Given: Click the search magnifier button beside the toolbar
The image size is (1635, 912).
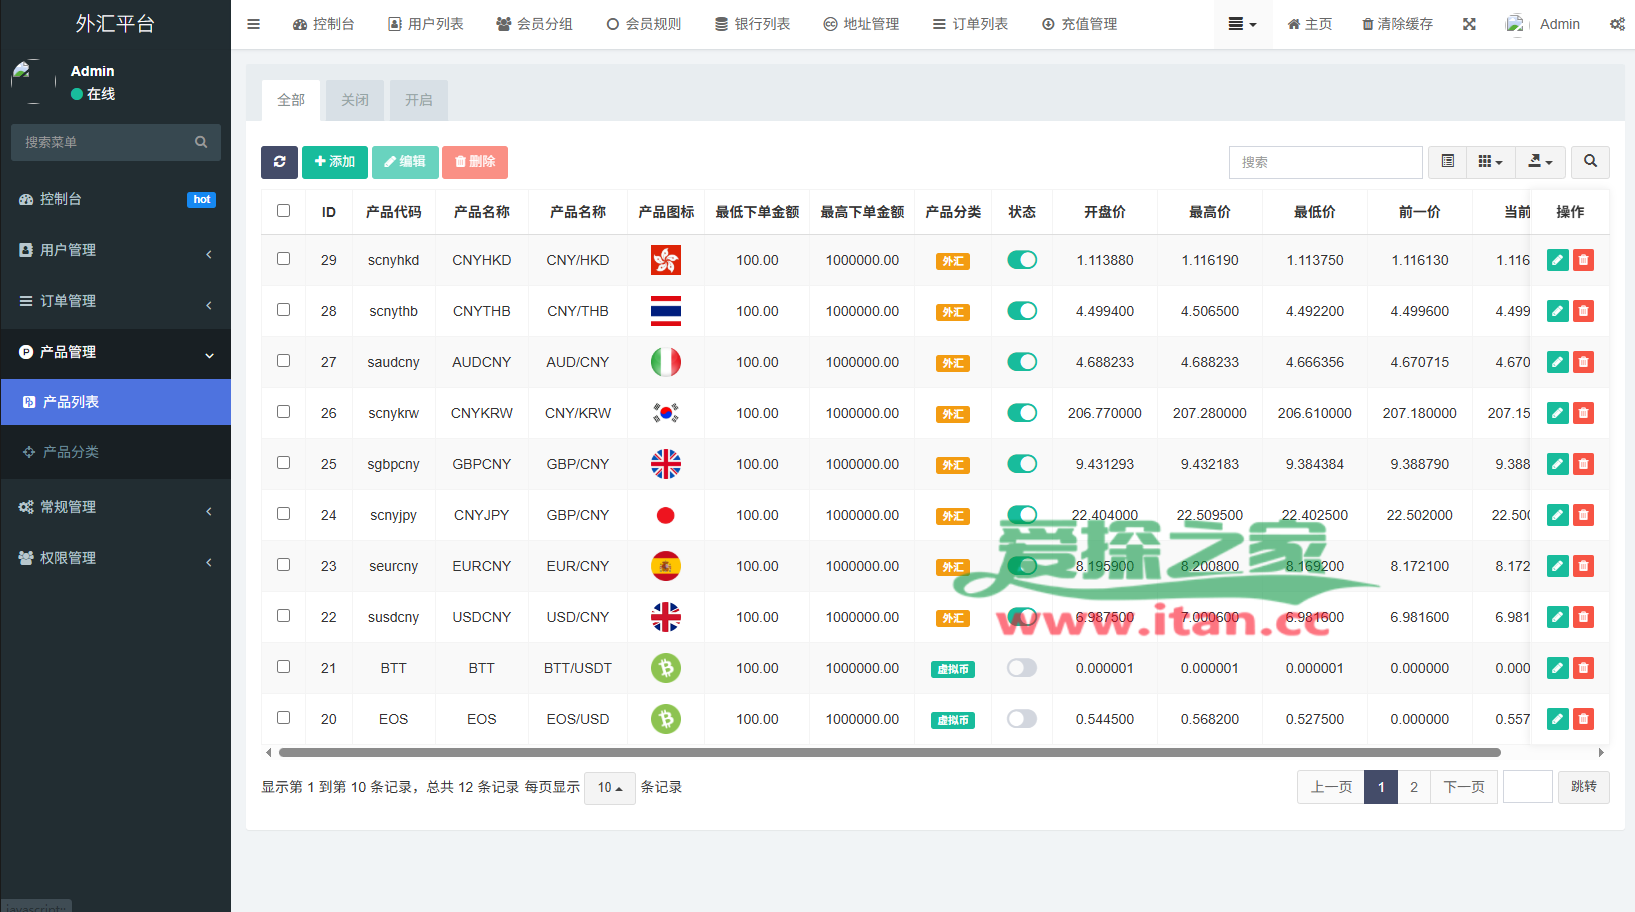Looking at the screenshot, I should click(x=1590, y=162).
